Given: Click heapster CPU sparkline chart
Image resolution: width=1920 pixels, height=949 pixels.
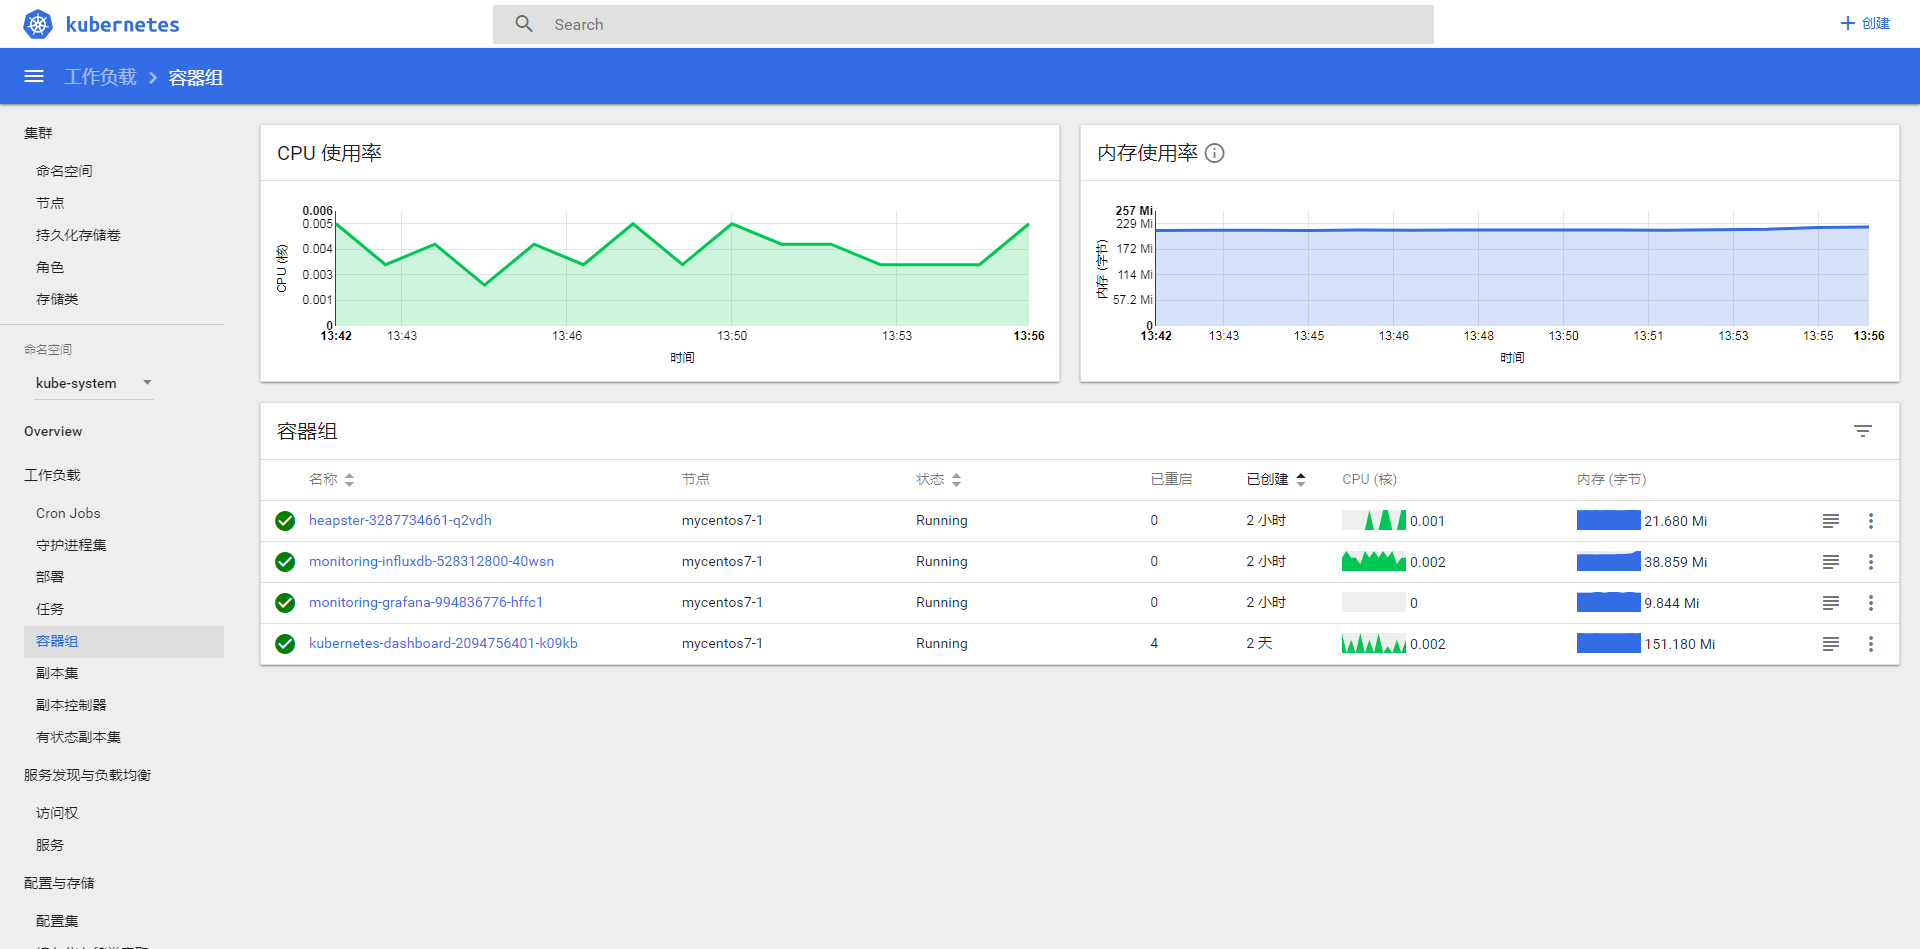Looking at the screenshot, I should [1374, 520].
